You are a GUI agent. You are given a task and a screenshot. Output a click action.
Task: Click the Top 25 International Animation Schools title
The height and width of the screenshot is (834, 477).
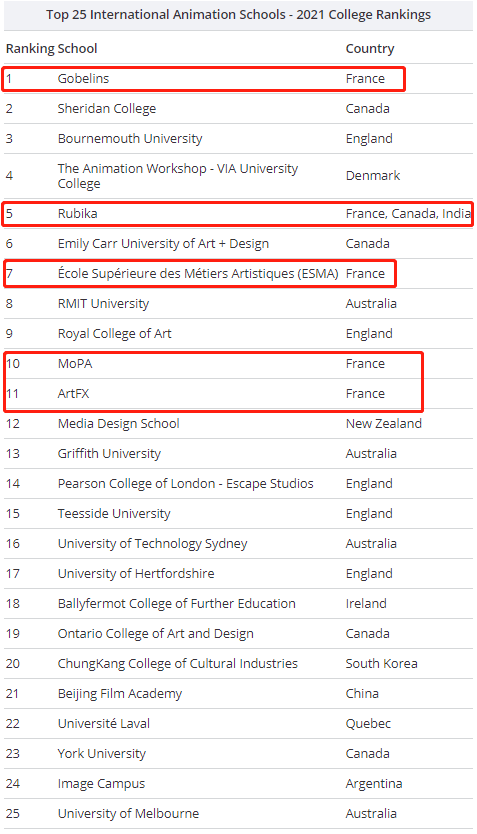click(x=238, y=15)
